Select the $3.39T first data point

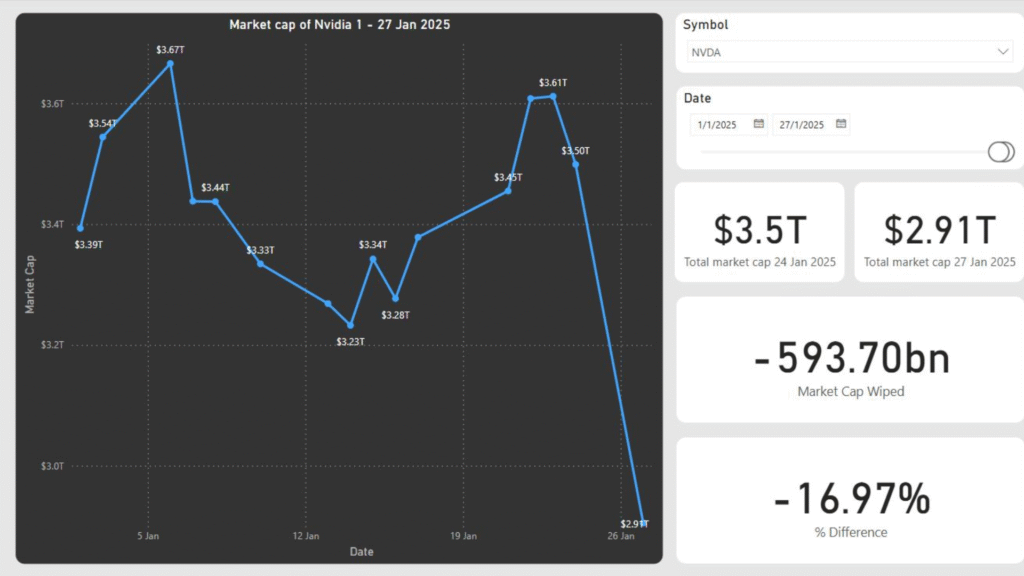pyautogui.click(x=80, y=229)
